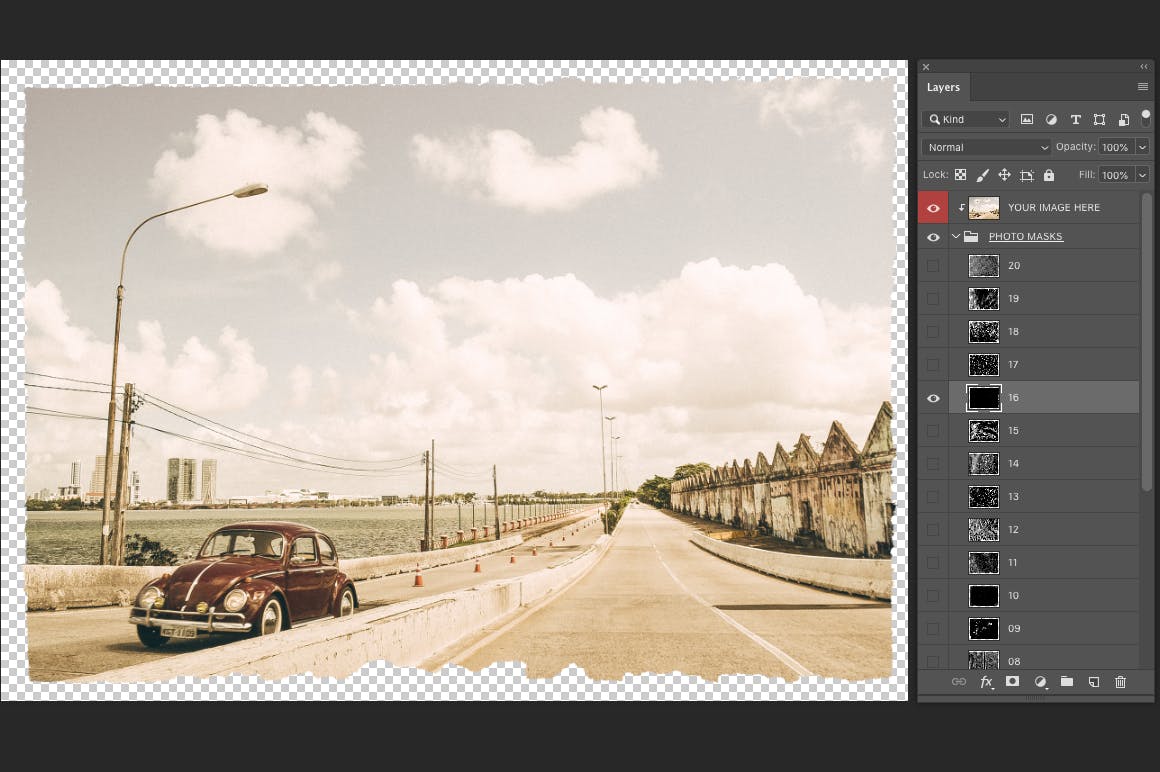The width and height of the screenshot is (1160, 772).
Task: Create a new layer
Action: (1093, 681)
